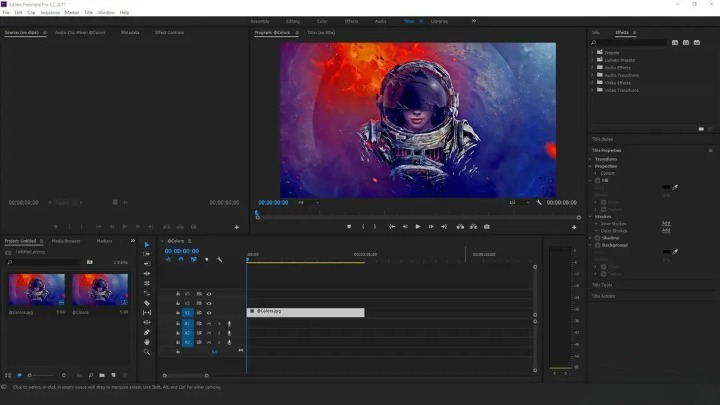
Task: Click the Background color swatch
Action: tap(666, 252)
